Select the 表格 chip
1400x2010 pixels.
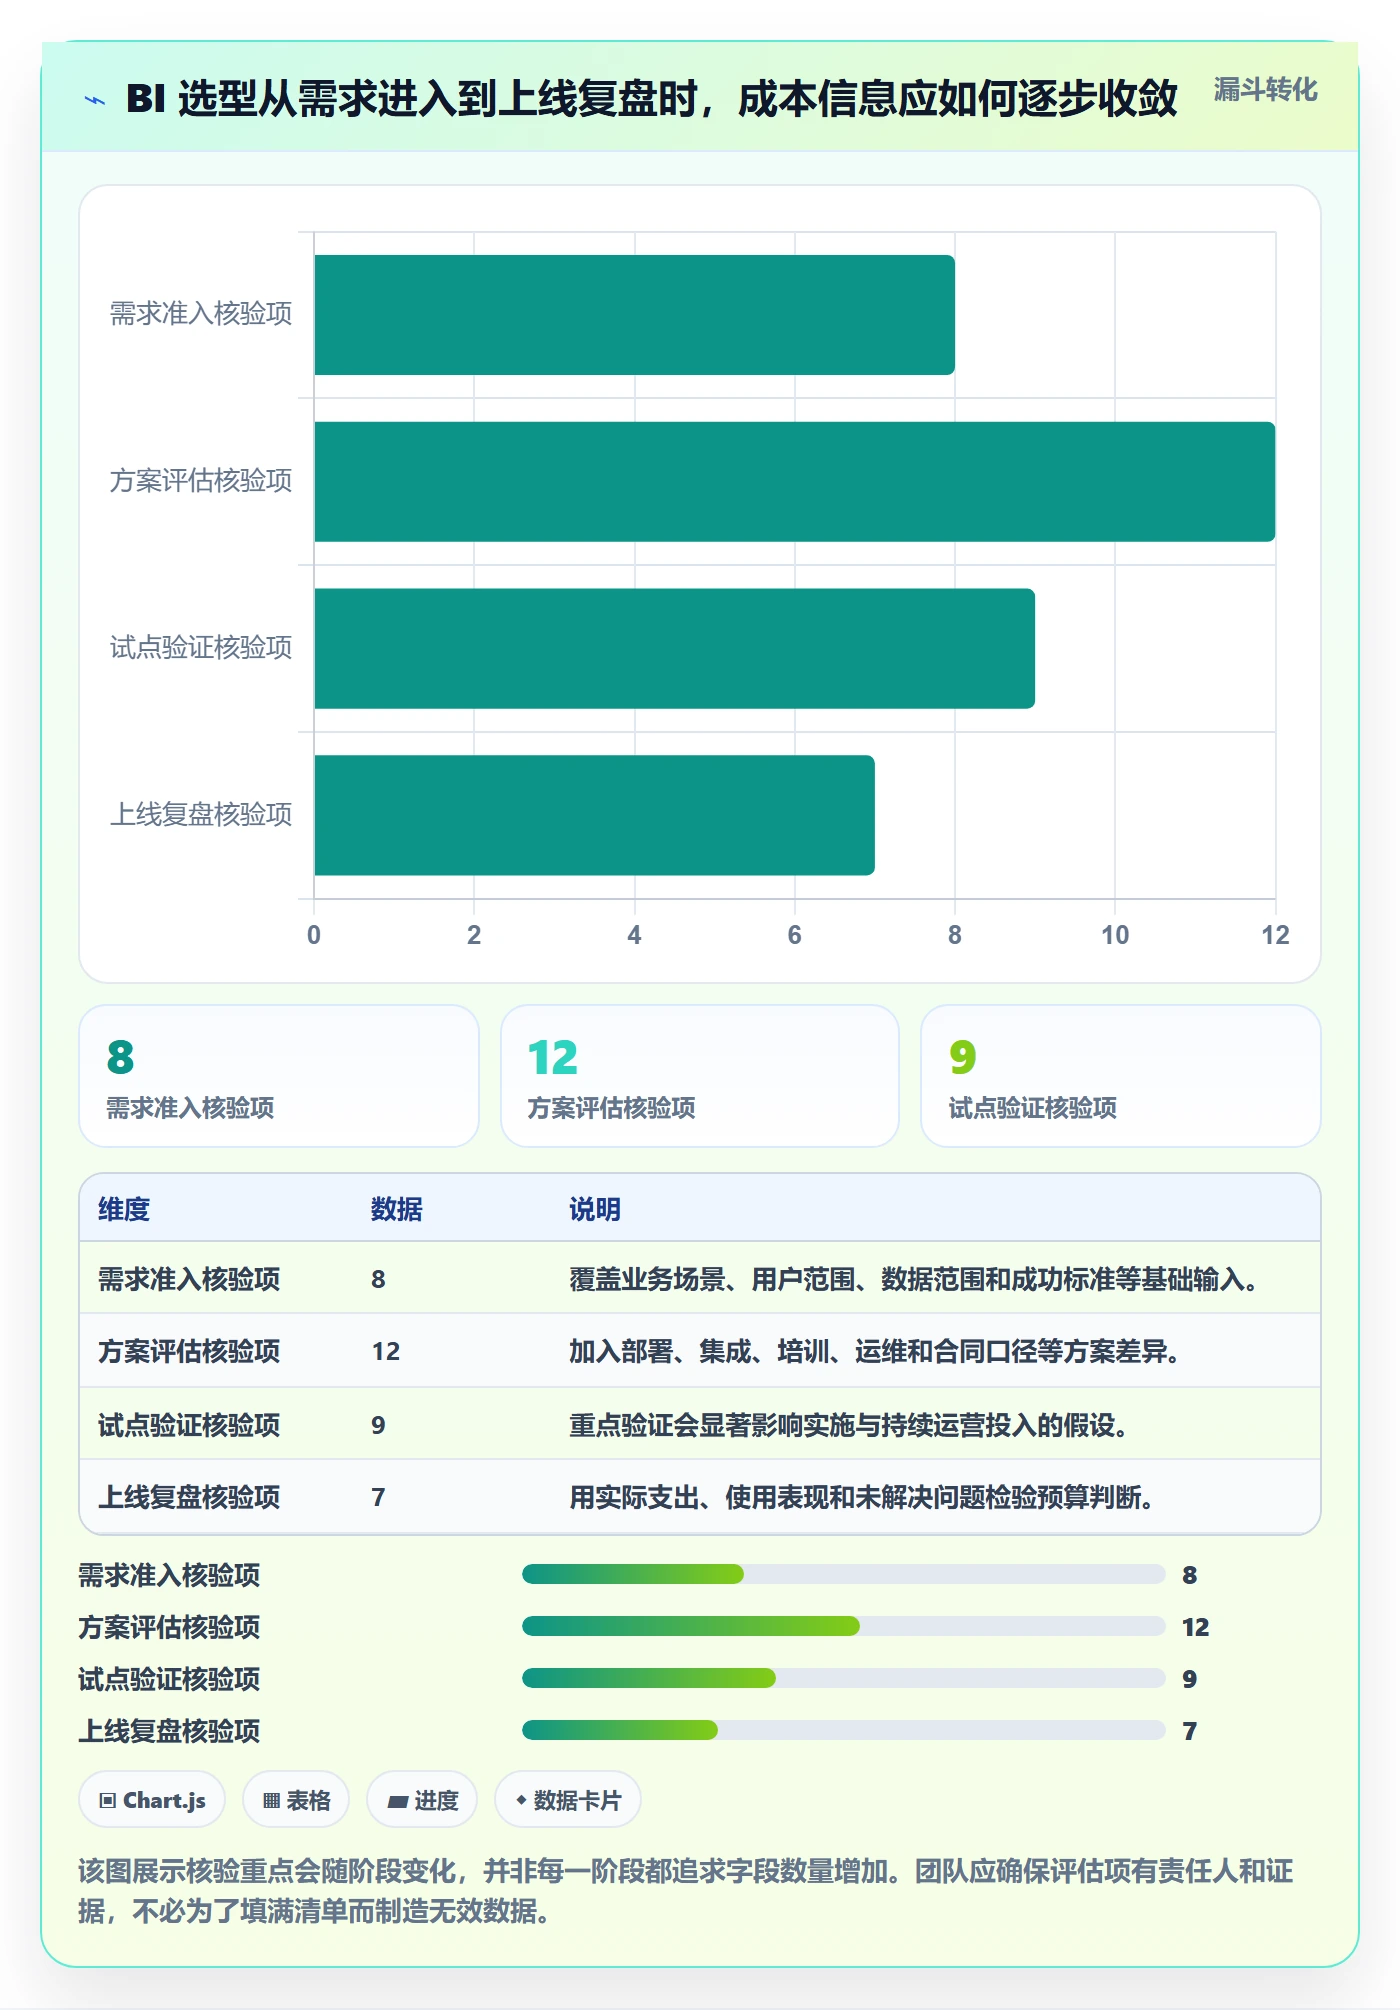pyautogui.click(x=296, y=1800)
